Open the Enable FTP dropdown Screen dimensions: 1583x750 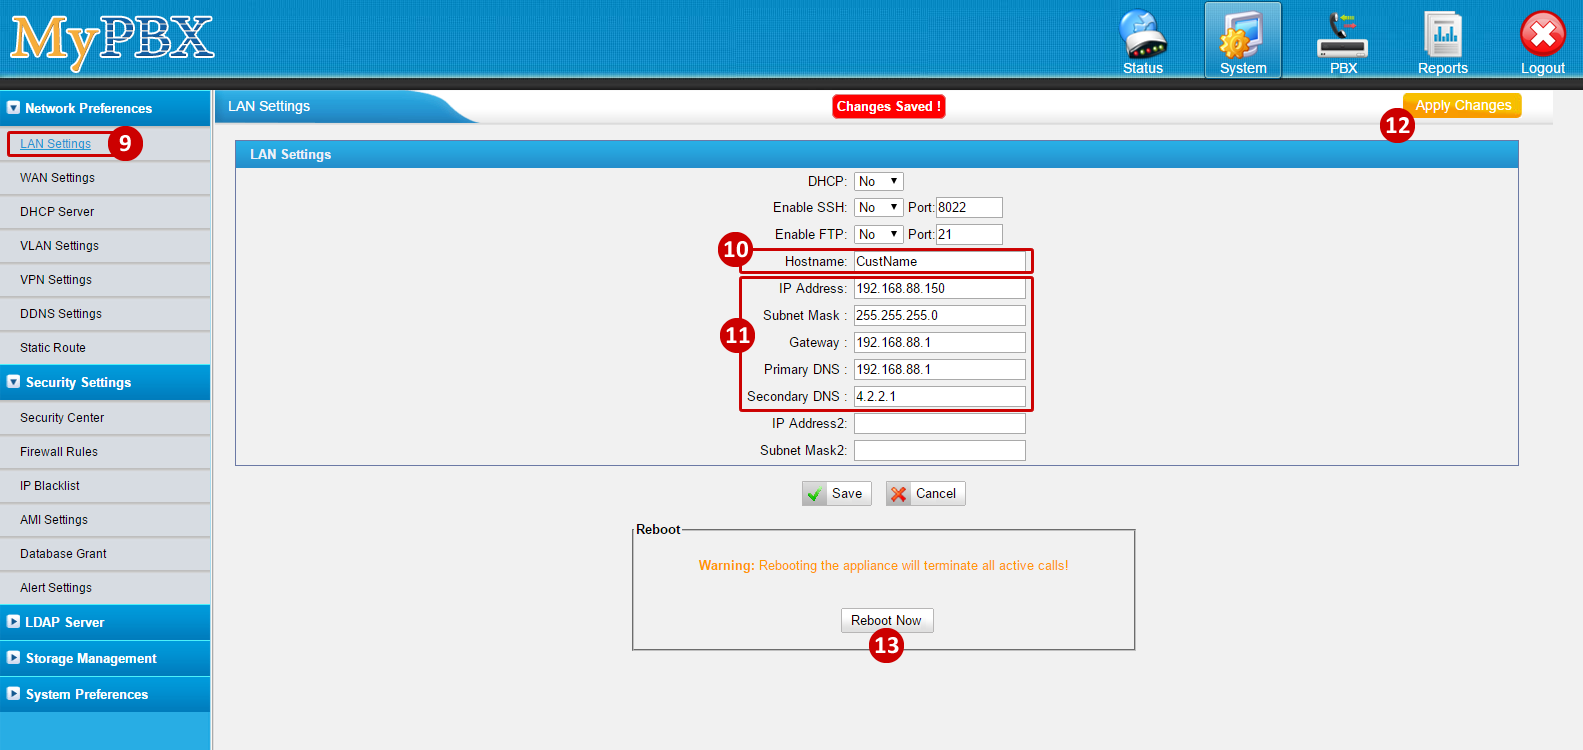[x=878, y=235]
